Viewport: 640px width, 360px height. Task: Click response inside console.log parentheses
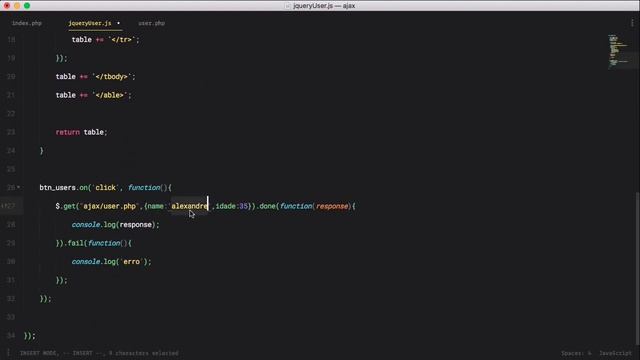pyautogui.click(x=136, y=224)
